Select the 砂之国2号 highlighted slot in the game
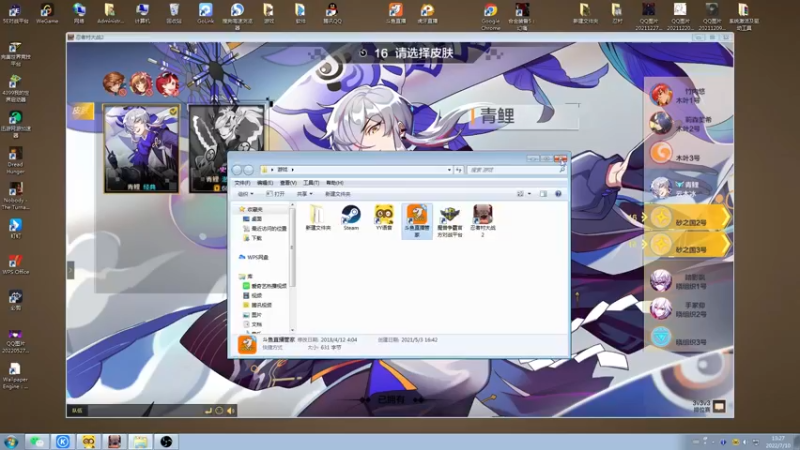Viewport: 800px width, 450px height. [687, 218]
